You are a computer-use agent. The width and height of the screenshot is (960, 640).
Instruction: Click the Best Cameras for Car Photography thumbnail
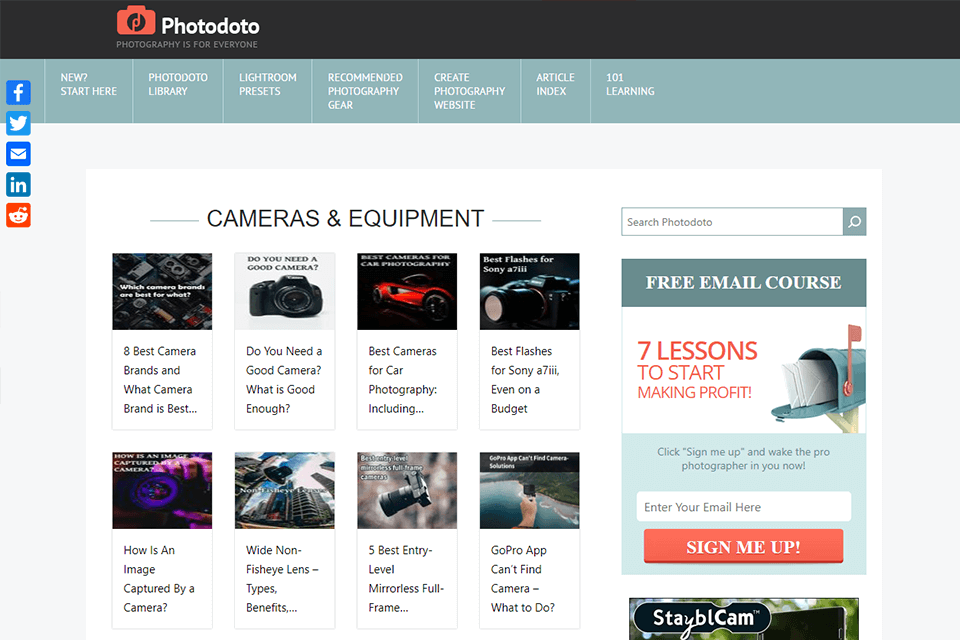pos(407,291)
